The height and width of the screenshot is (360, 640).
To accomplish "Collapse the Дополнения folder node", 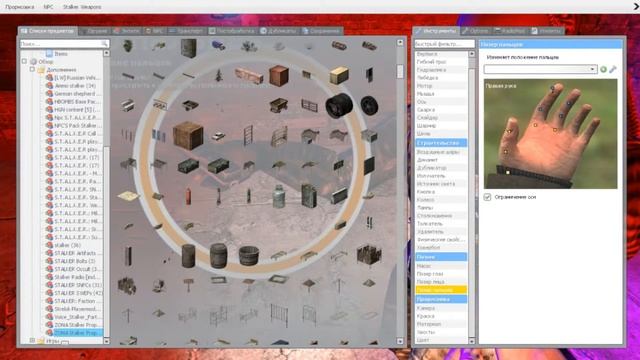I will pos(32,70).
